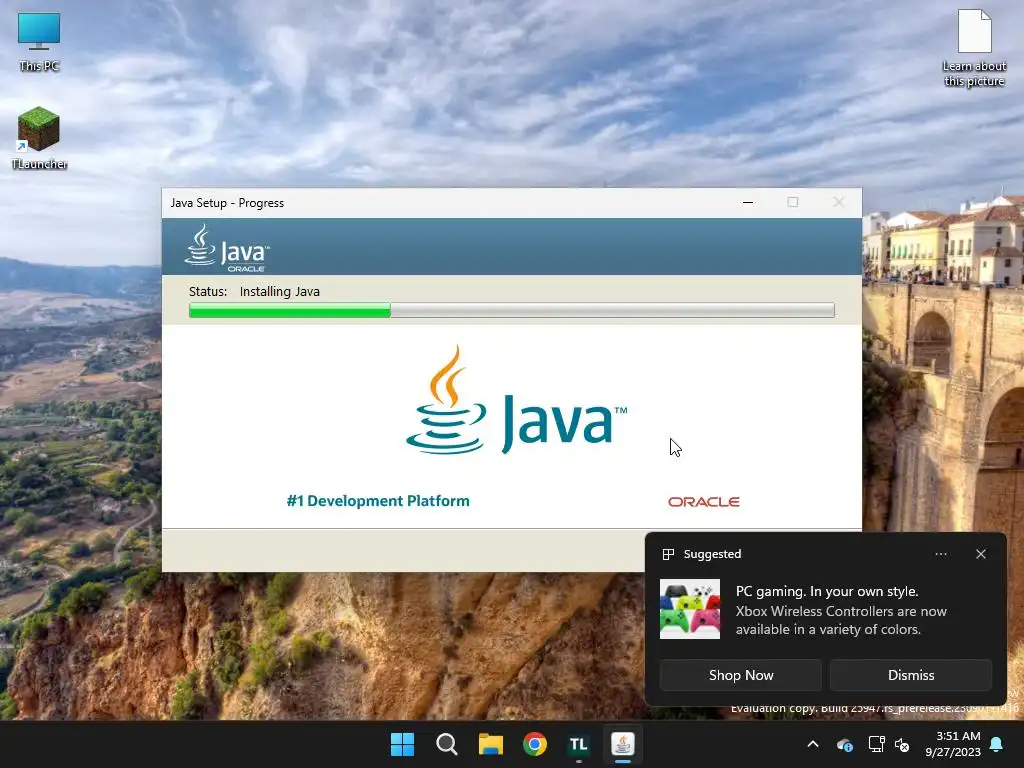Click the Java logo in the setup header
The image size is (1024, 768).
click(x=227, y=248)
